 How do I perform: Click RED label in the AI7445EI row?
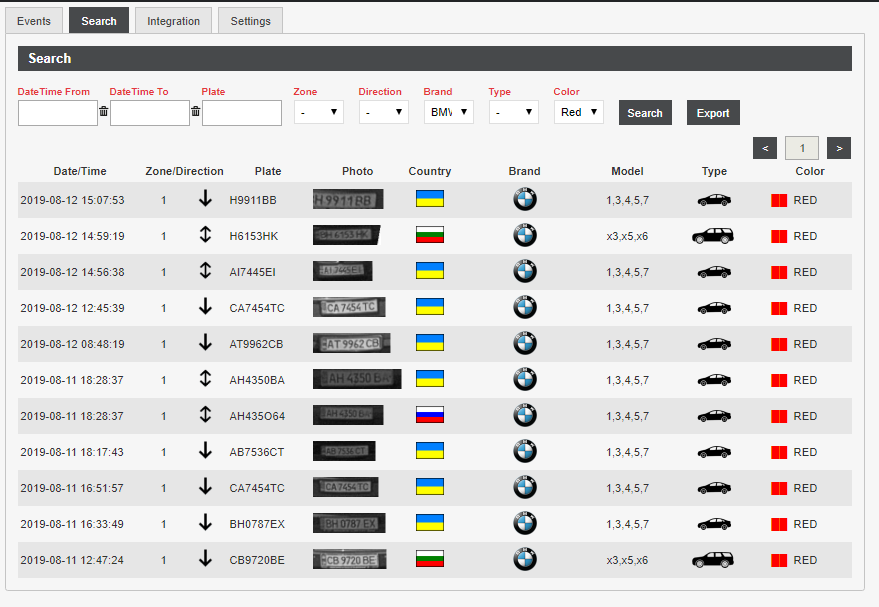point(805,272)
